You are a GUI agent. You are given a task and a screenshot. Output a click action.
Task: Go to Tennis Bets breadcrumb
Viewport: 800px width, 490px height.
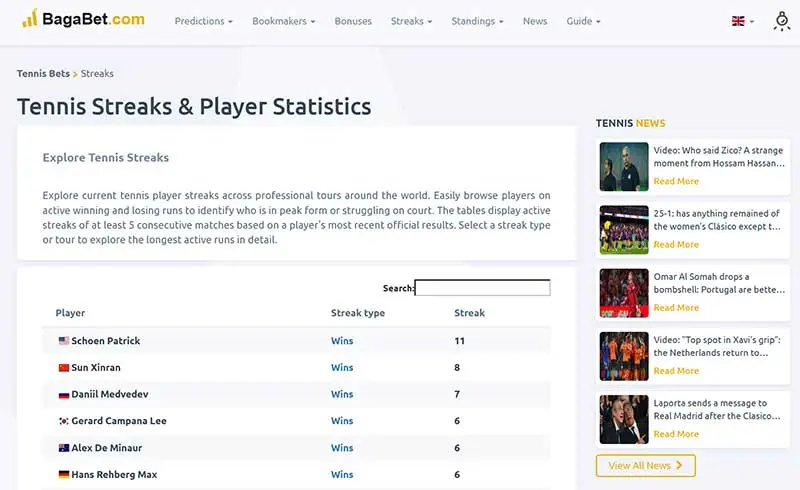click(x=43, y=74)
